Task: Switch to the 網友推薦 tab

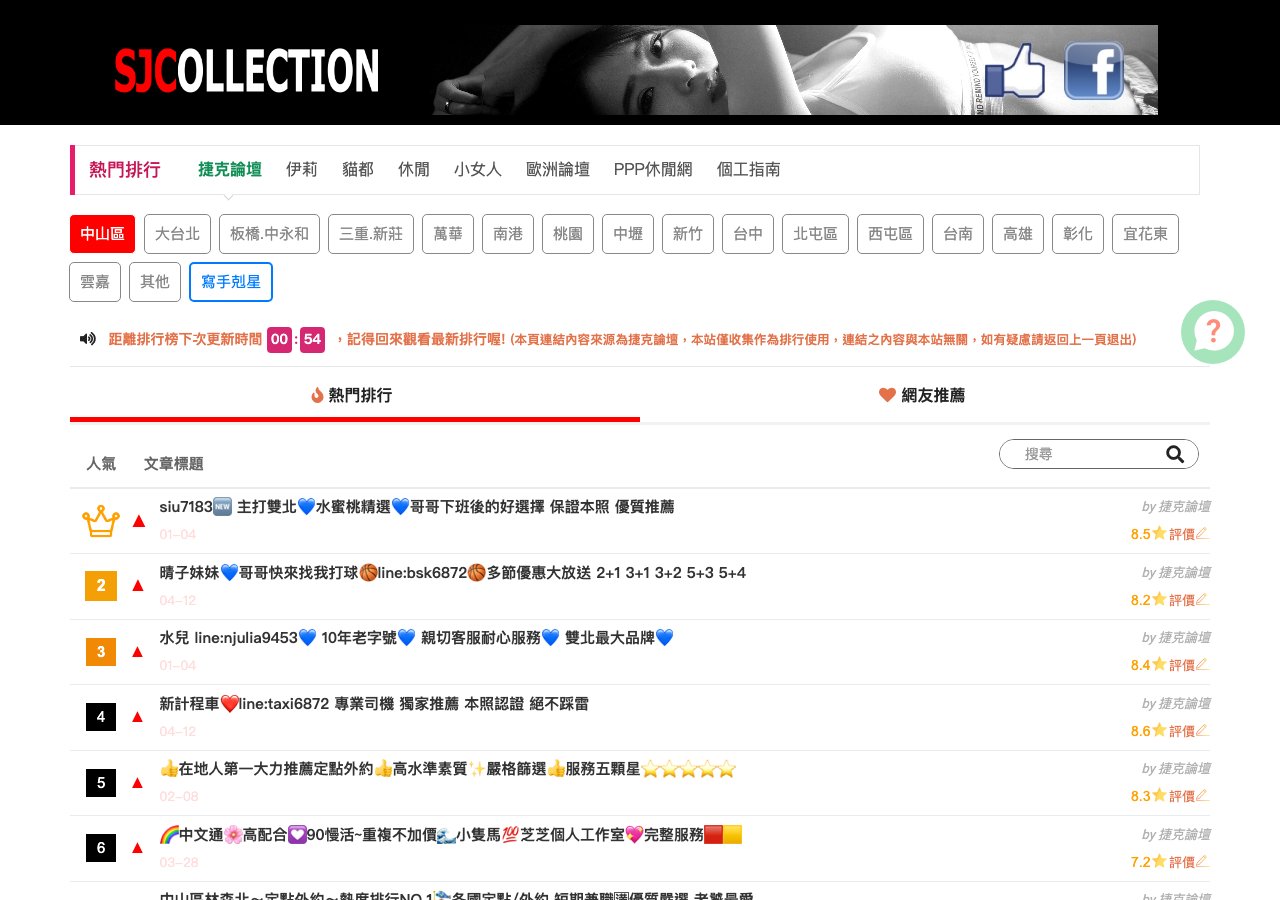Action: pos(921,395)
